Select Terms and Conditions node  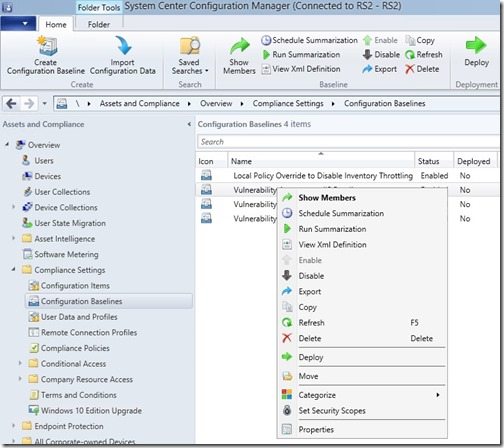click(79, 395)
